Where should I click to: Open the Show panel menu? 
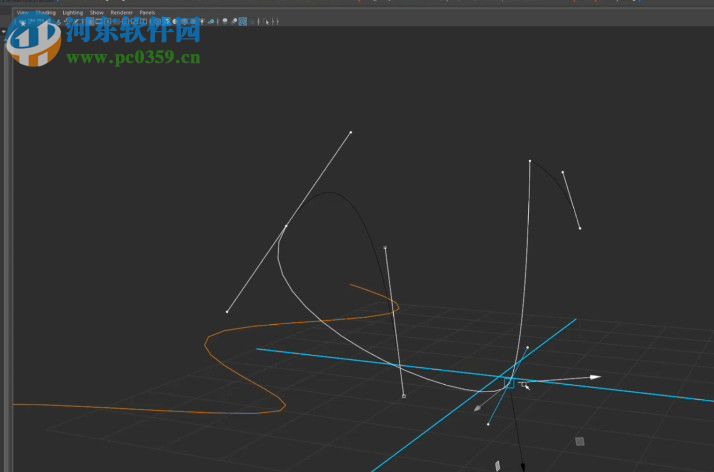(97, 13)
